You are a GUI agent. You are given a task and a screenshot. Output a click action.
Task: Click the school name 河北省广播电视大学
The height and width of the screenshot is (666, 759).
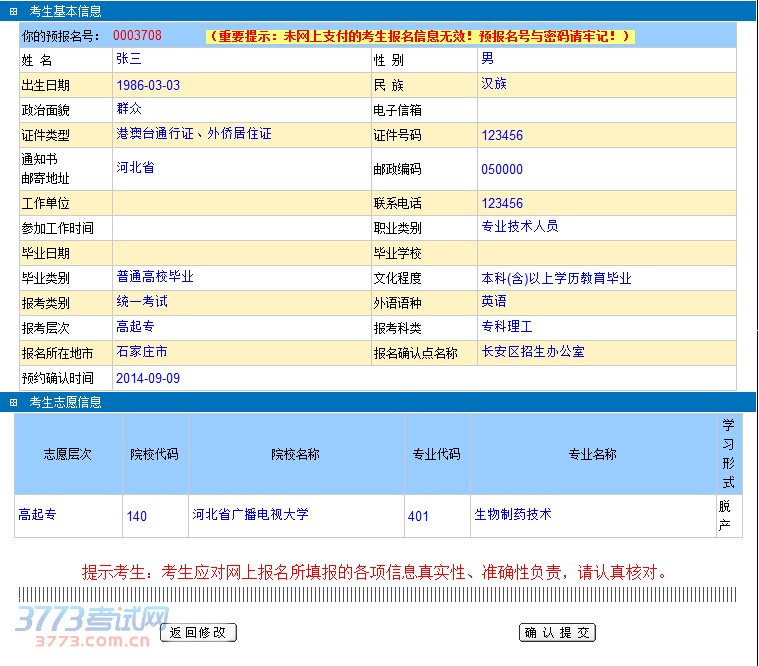(250, 515)
